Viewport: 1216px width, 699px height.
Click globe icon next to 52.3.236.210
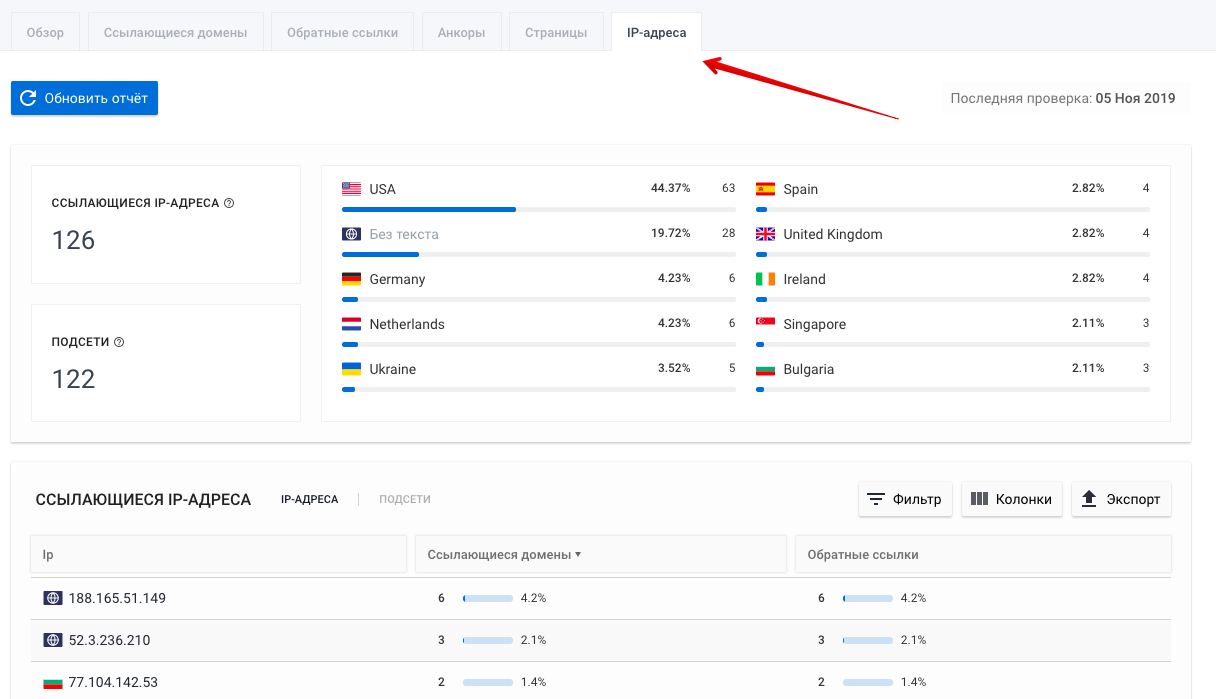(x=53, y=640)
